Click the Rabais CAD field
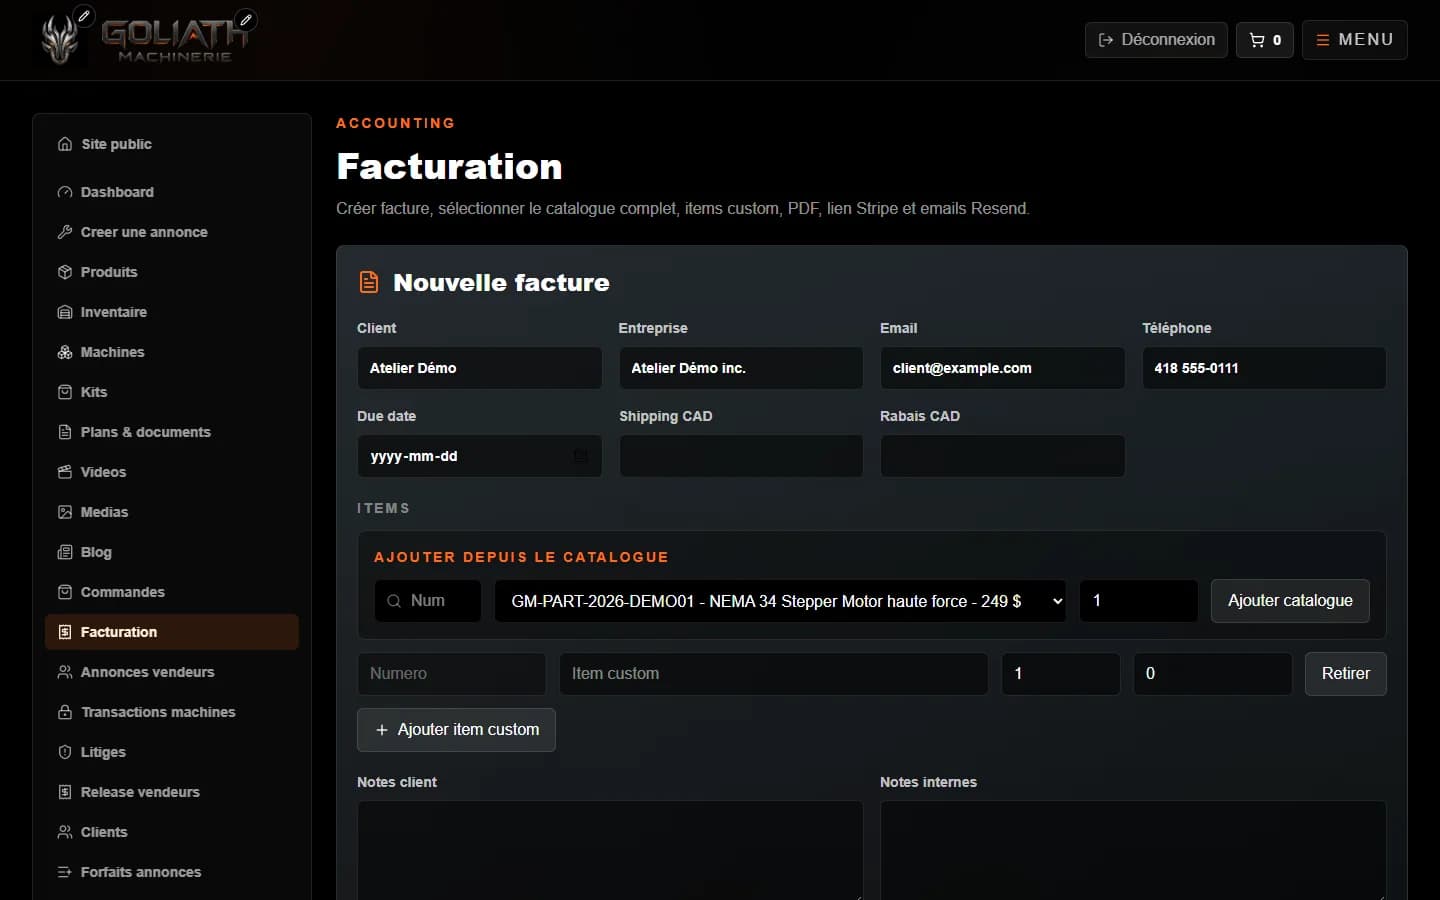This screenshot has height=900, width=1440. 1002,456
